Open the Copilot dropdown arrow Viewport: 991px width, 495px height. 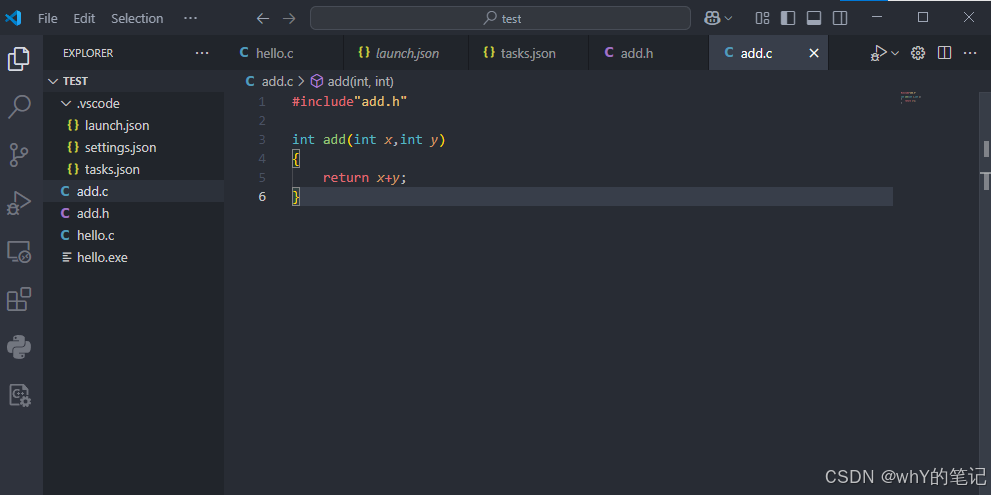click(728, 18)
